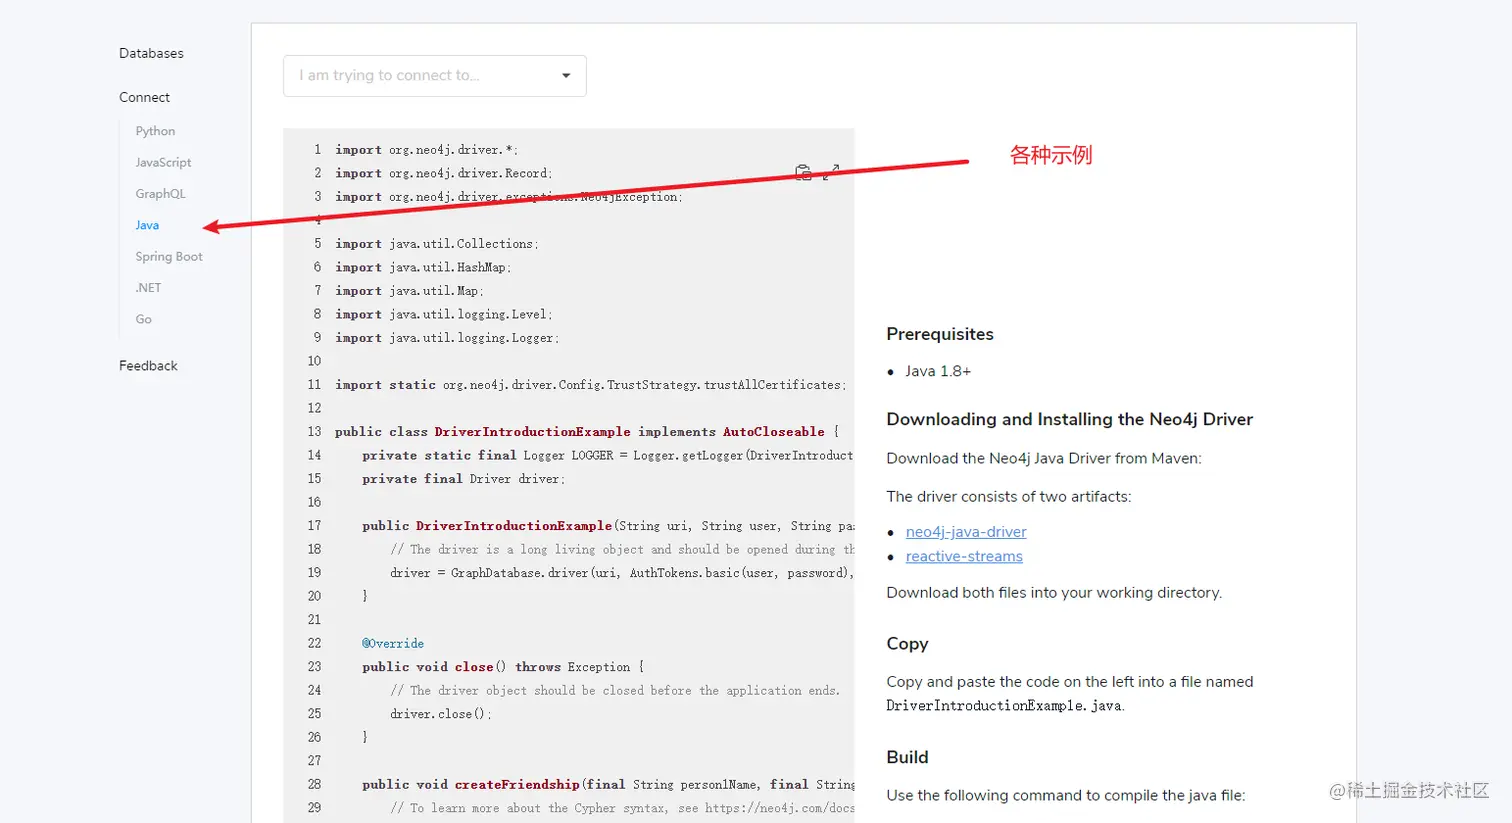This screenshot has height=823, width=1512.
Task: Click the 'public void createFriendship' line
Action: (x=608, y=785)
